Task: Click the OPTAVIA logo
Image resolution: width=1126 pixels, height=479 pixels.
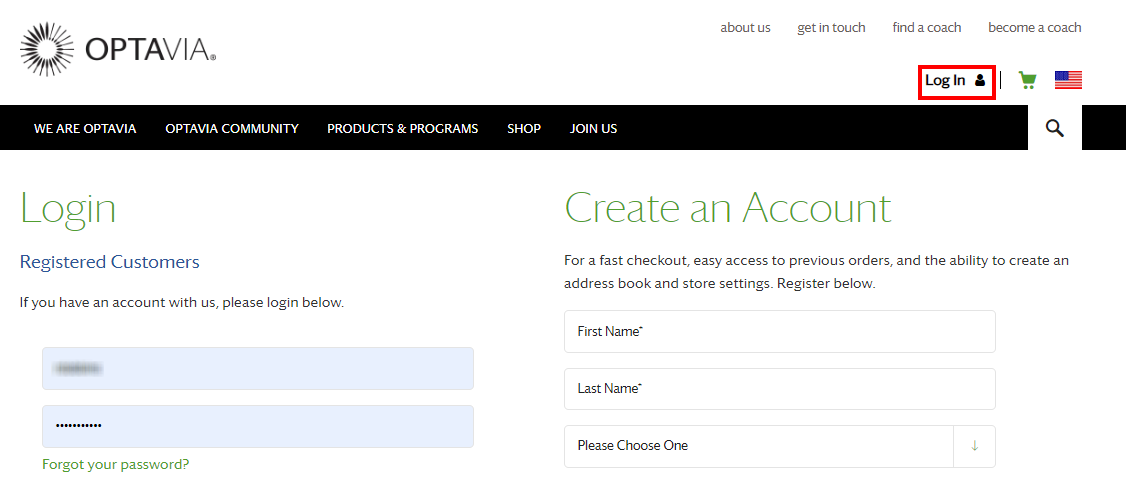Action: [118, 49]
